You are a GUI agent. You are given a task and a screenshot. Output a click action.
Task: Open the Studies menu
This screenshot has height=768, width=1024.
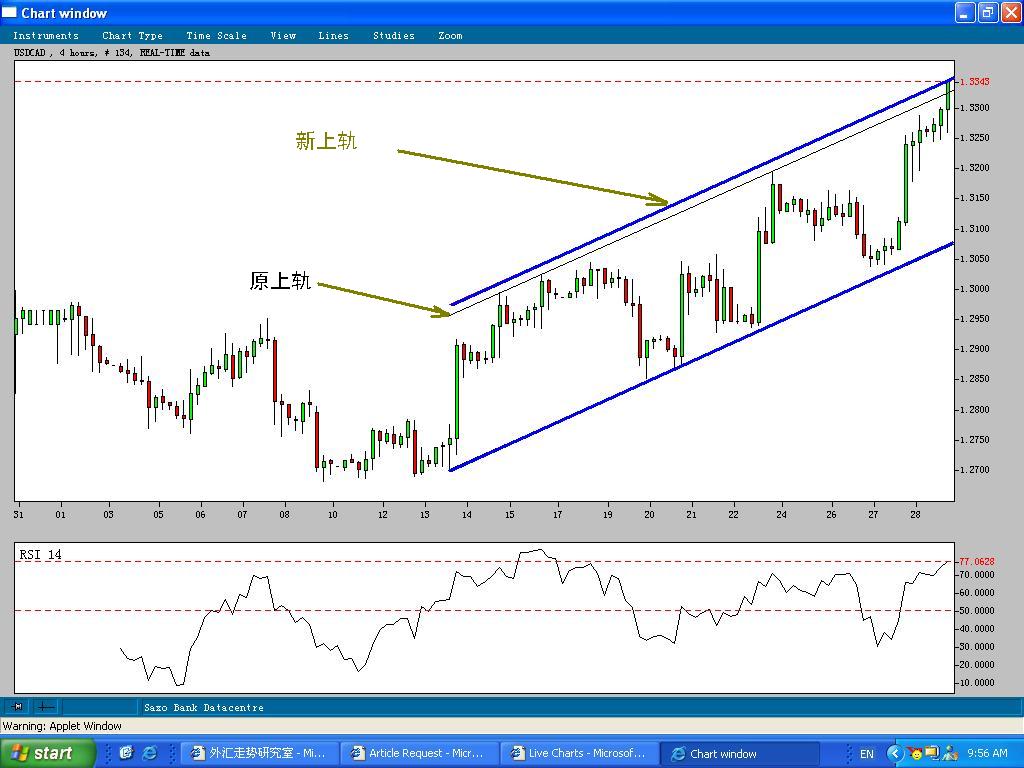coord(394,36)
